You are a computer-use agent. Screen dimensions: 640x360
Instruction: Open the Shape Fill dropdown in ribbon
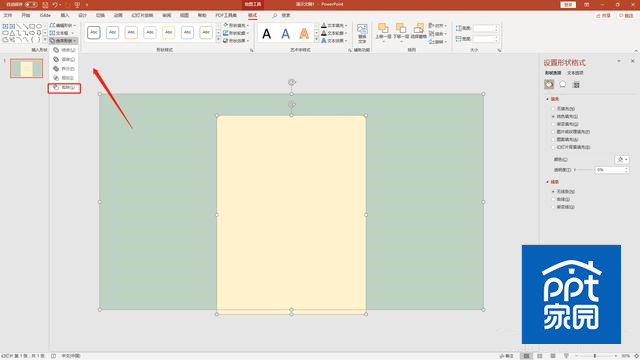click(x=236, y=25)
